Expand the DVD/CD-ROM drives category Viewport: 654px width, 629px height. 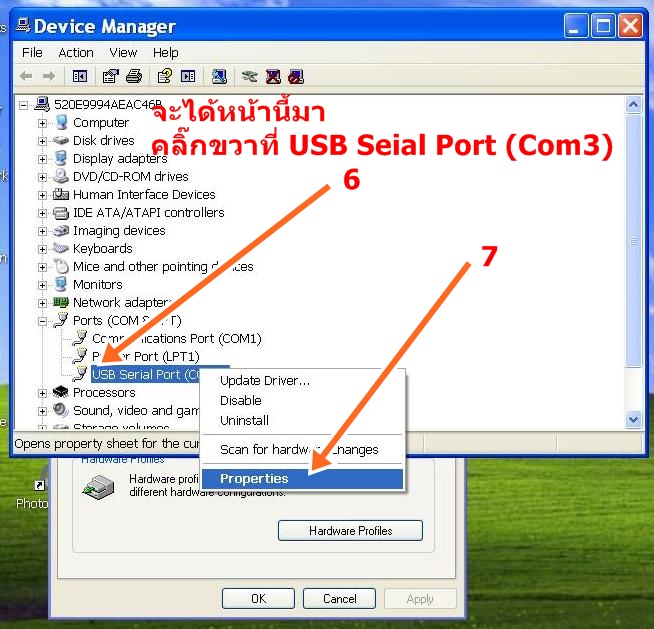(42, 177)
